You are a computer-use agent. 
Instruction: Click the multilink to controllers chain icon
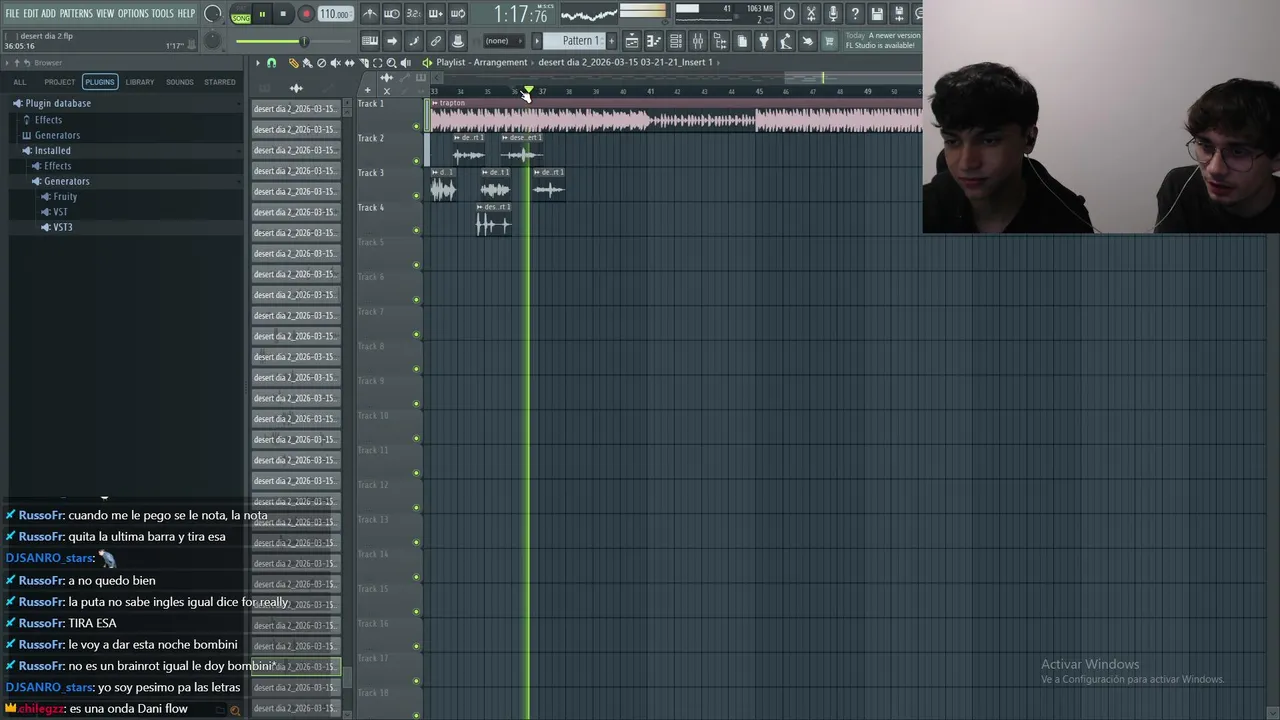click(436, 41)
